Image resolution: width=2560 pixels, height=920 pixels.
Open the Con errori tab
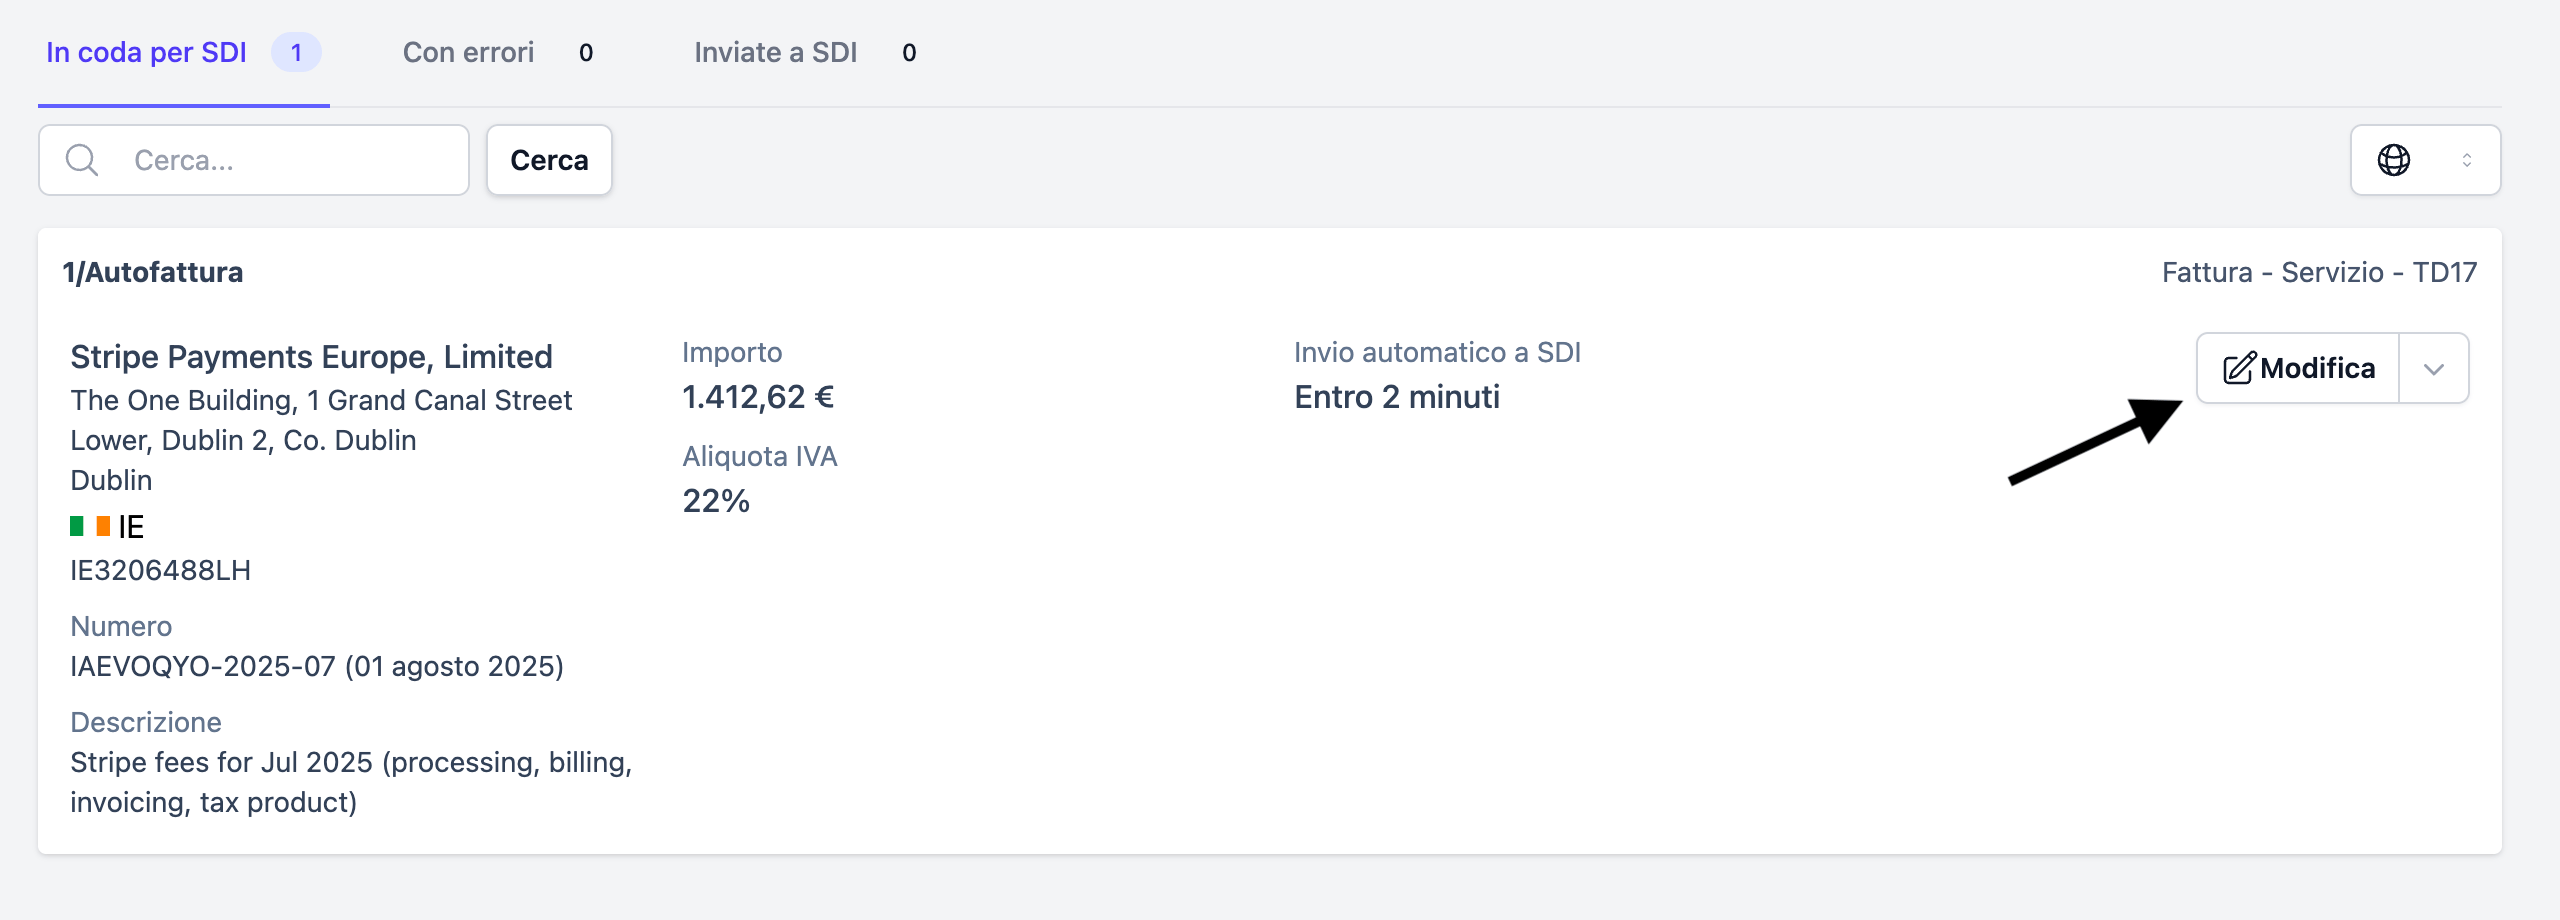click(498, 52)
